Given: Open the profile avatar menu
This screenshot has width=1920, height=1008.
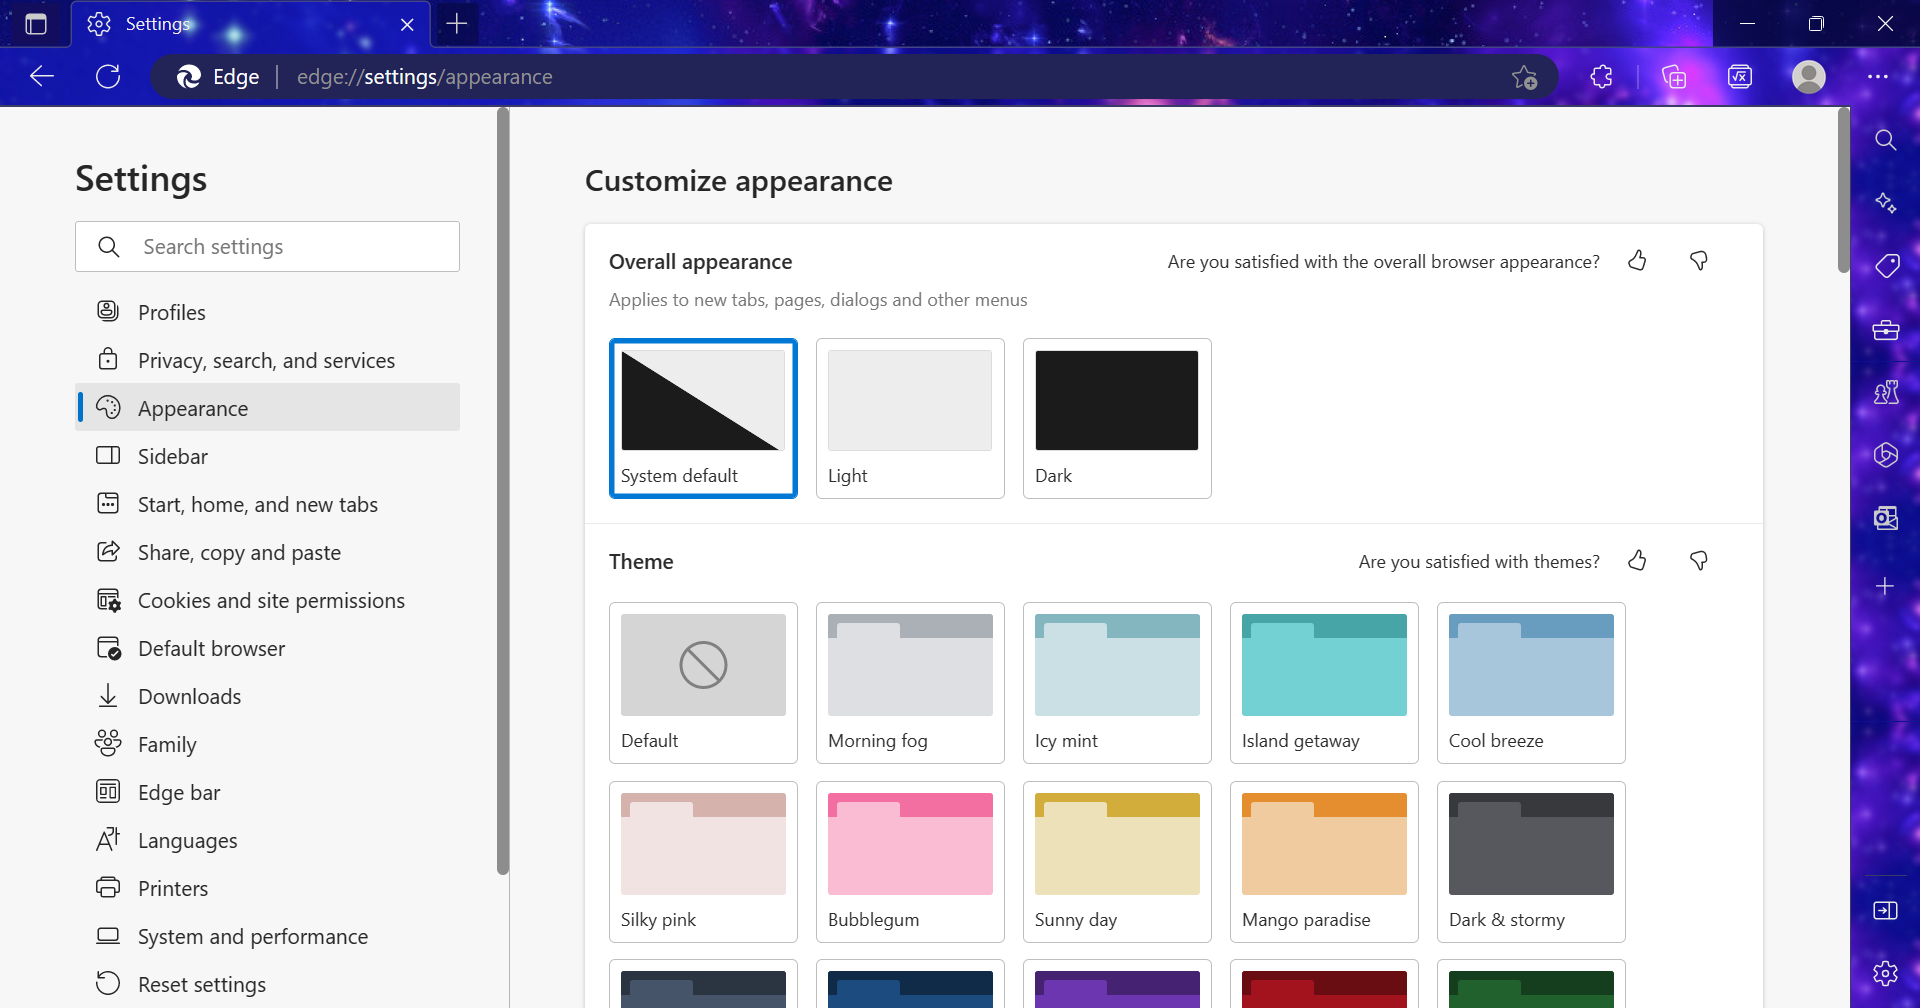Looking at the screenshot, I should tap(1808, 76).
